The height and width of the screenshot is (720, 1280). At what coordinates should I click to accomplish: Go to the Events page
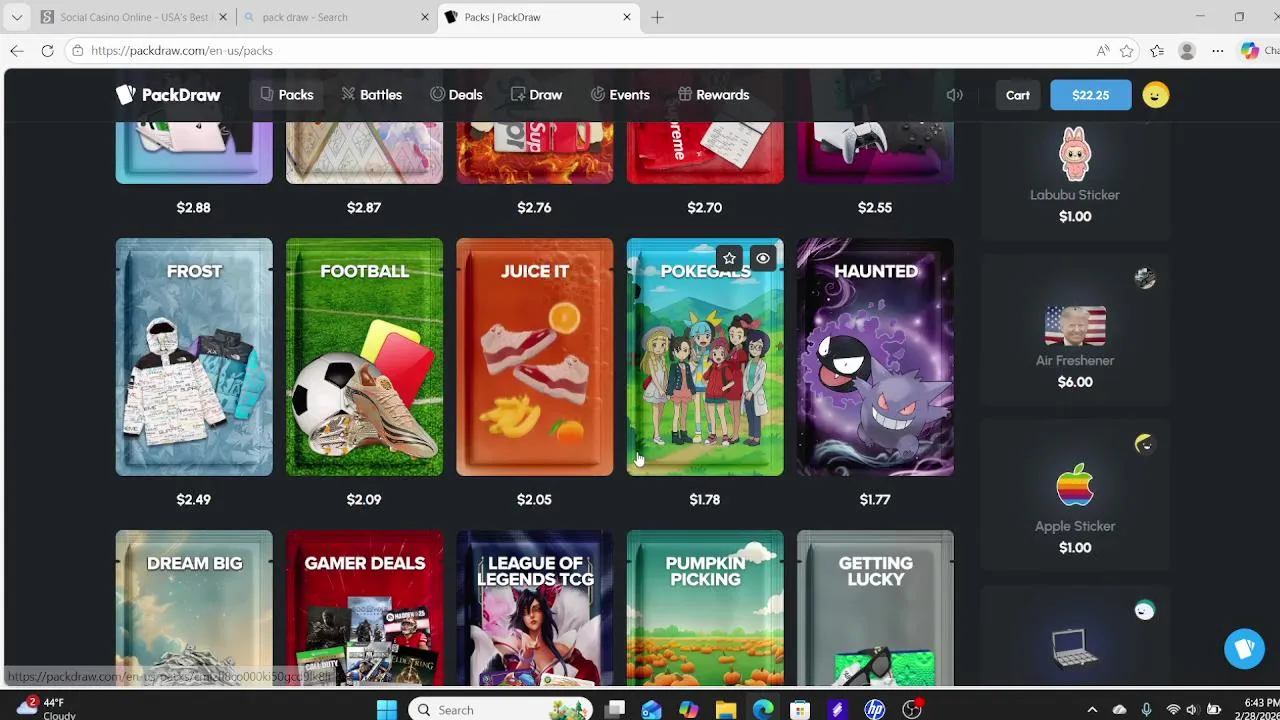click(x=620, y=95)
